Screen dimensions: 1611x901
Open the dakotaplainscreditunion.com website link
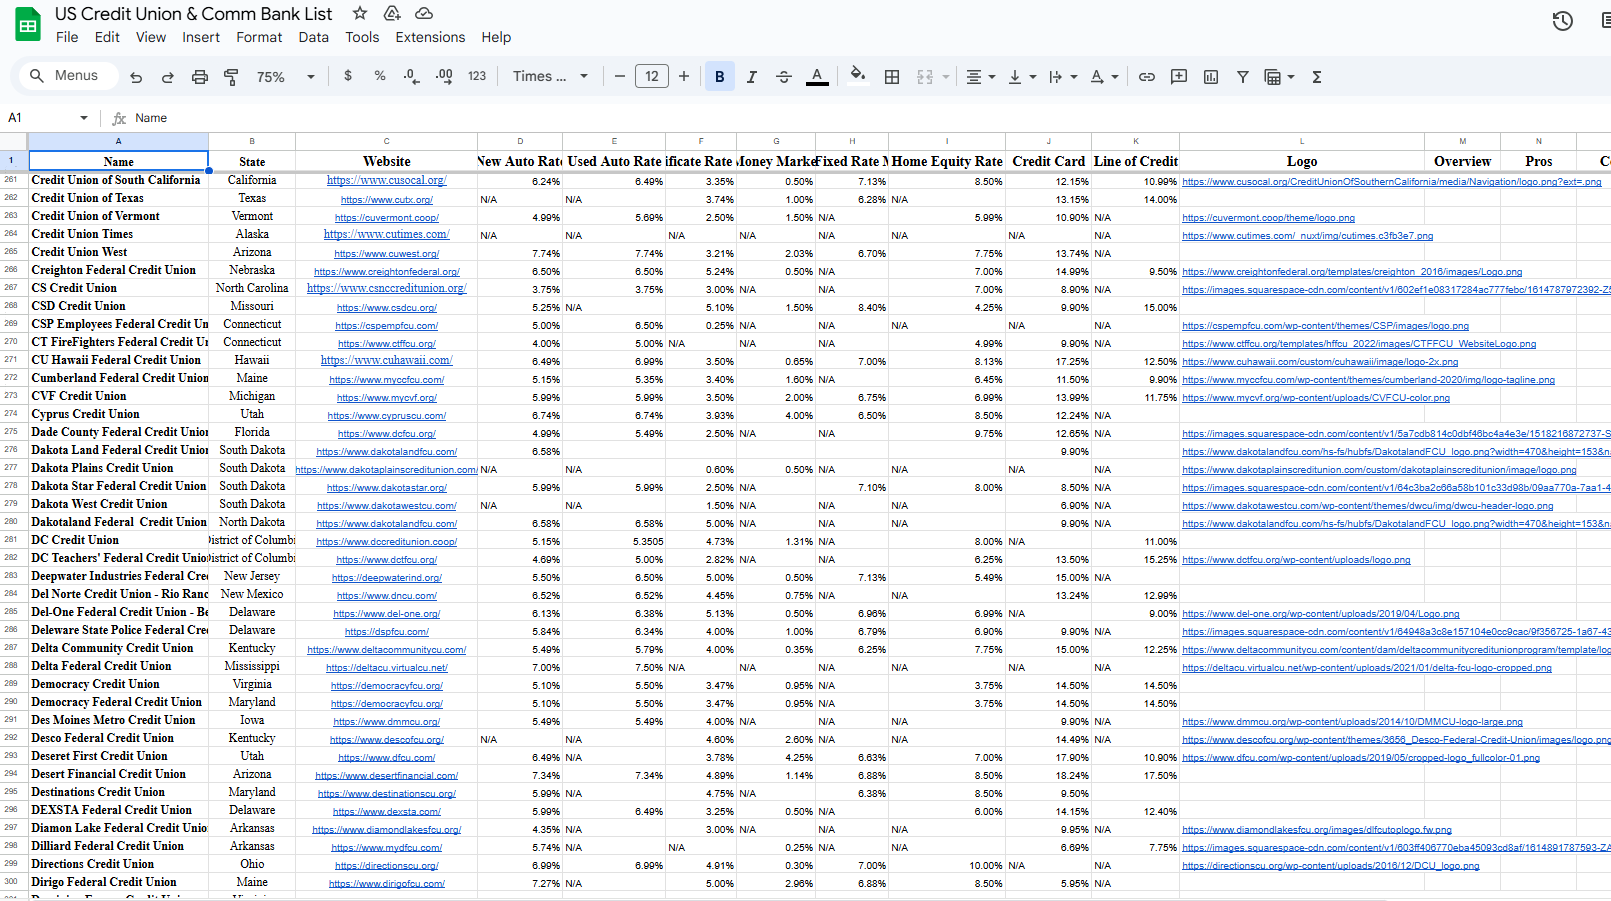pyautogui.click(x=386, y=470)
